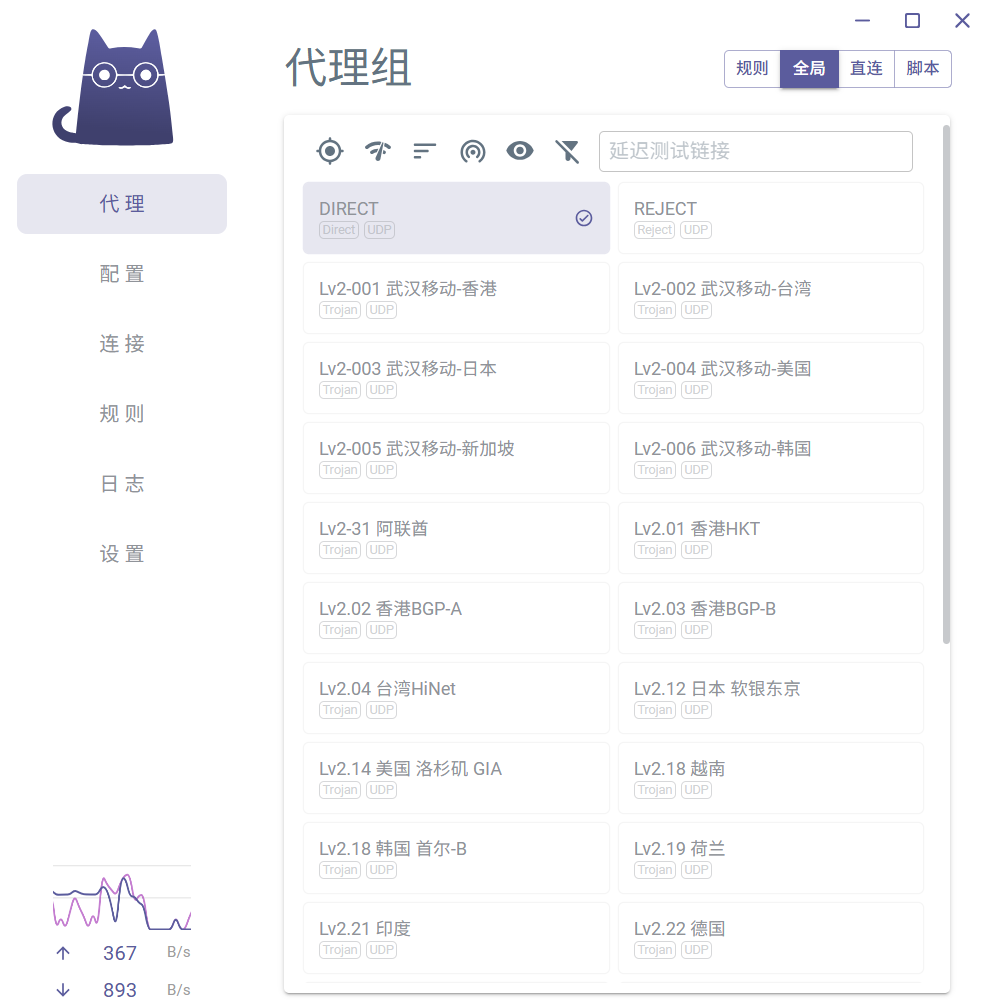
Task: Select the 全局 mode button
Action: [x=809, y=69]
